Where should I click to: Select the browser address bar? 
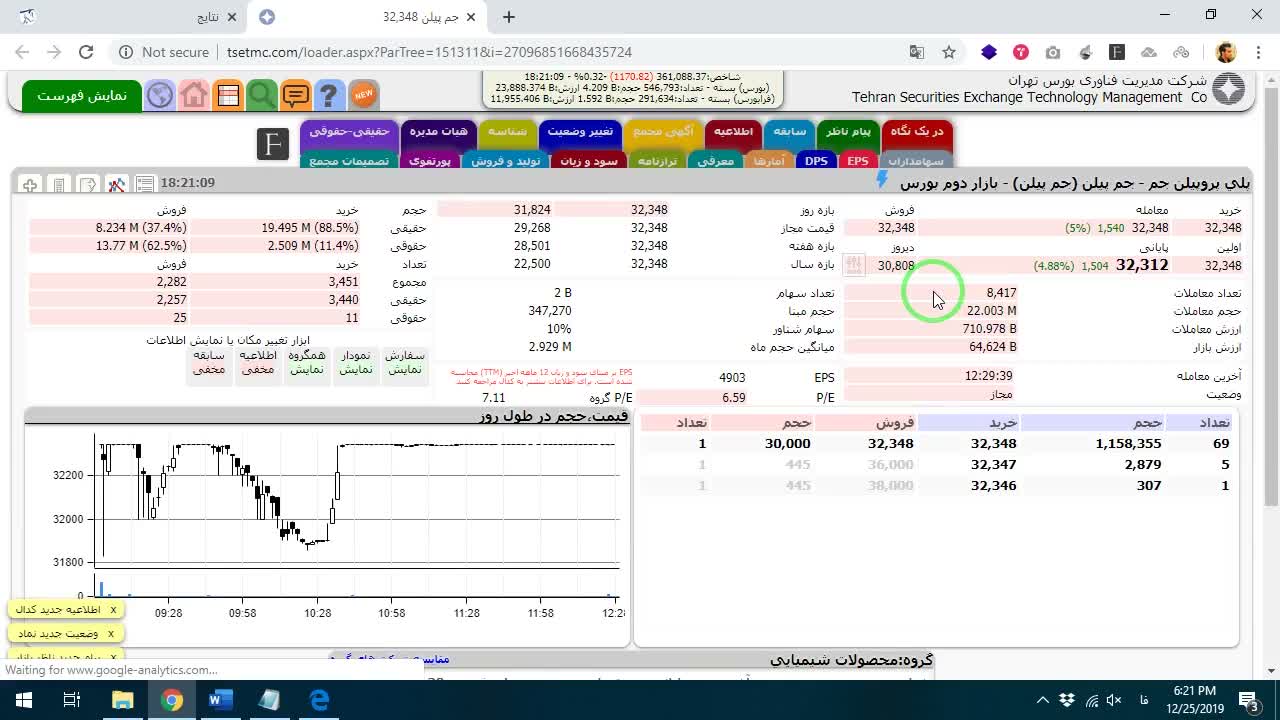point(560,52)
